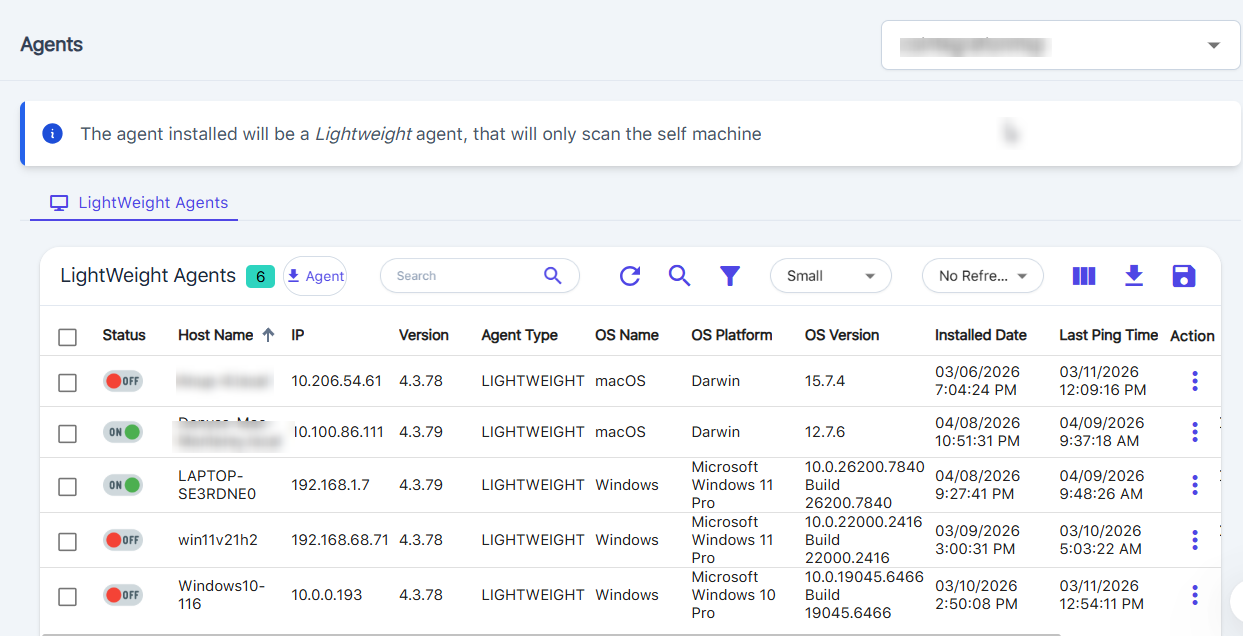Screen dimensions: 1243x636
Task: Open the Small row size dropdown
Action: tap(830, 276)
